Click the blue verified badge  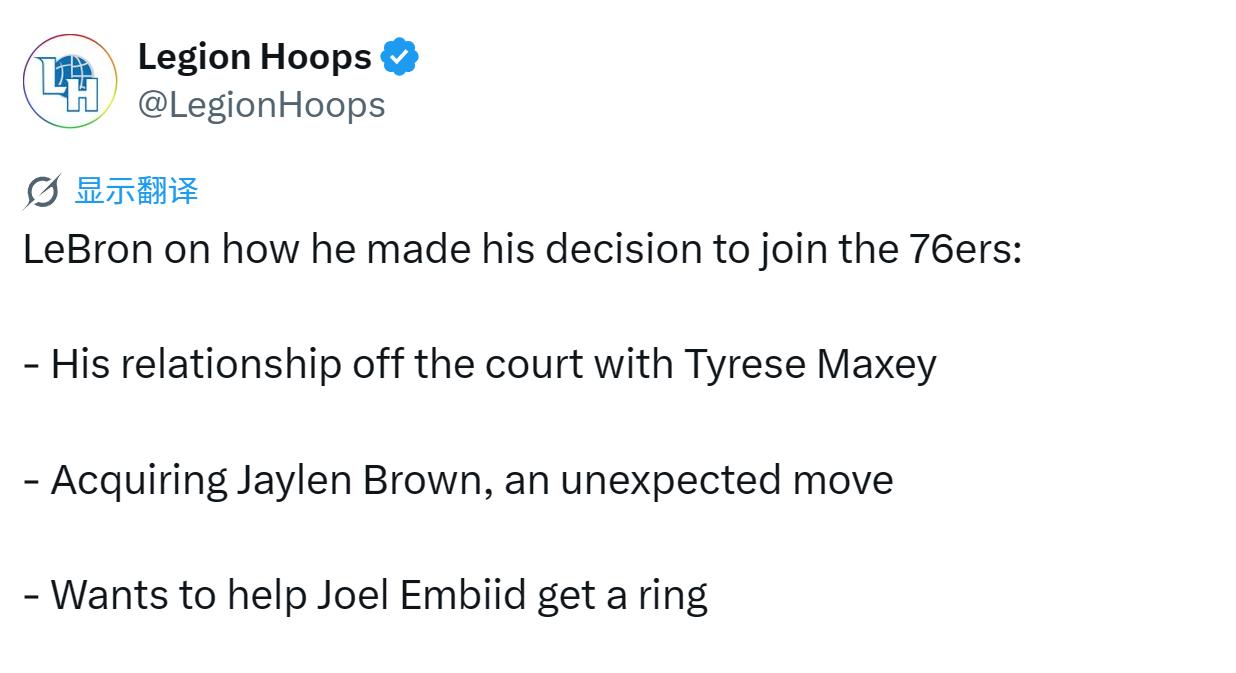[400, 58]
